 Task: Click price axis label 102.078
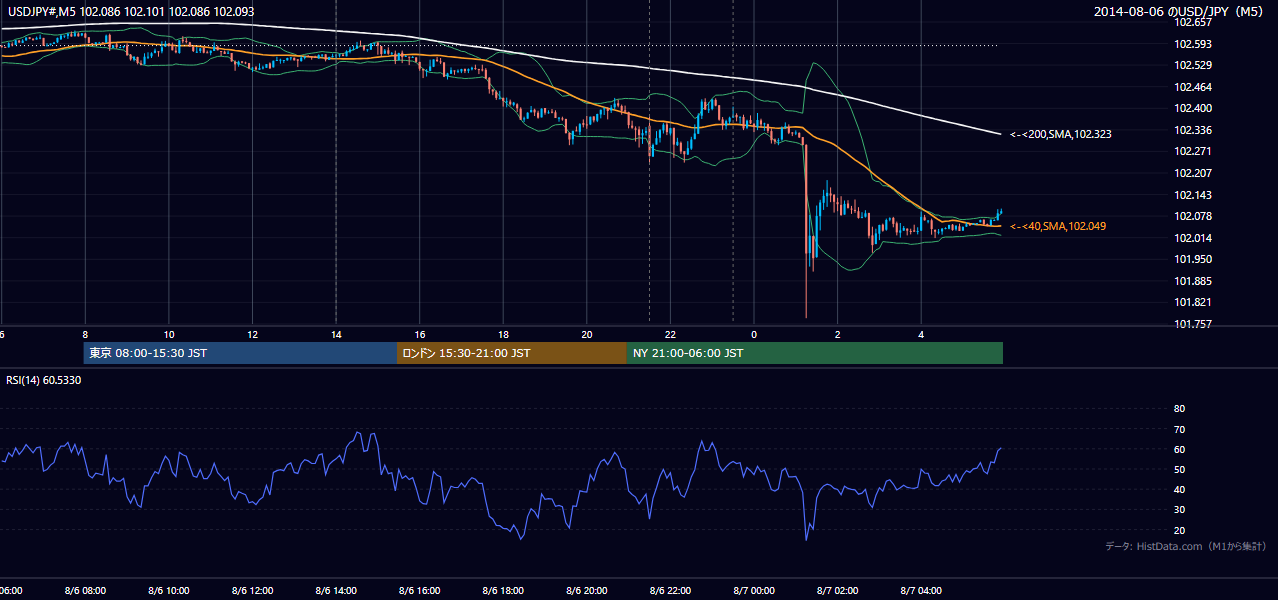[1191, 216]
